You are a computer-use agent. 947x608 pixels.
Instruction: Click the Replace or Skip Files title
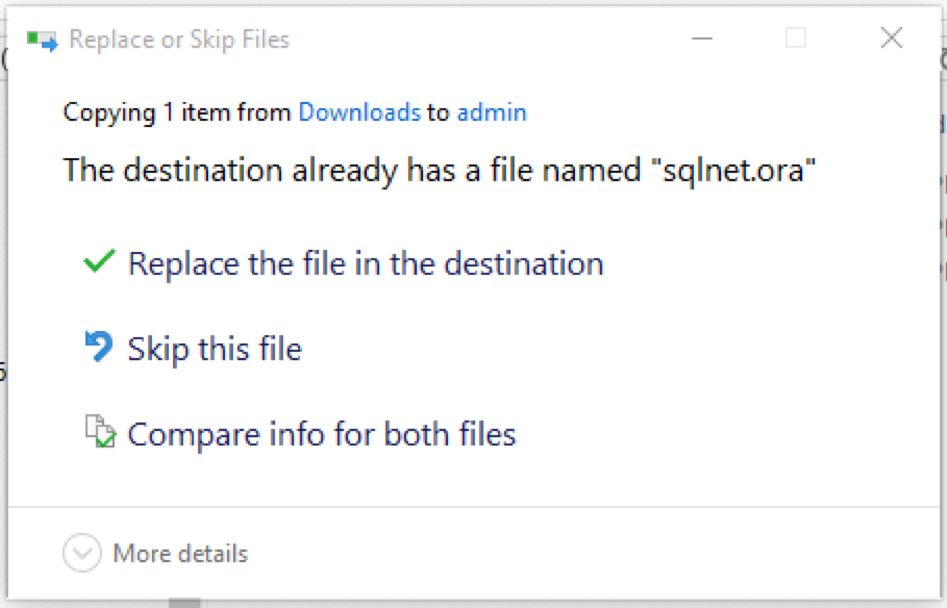(x=179, y=40)
